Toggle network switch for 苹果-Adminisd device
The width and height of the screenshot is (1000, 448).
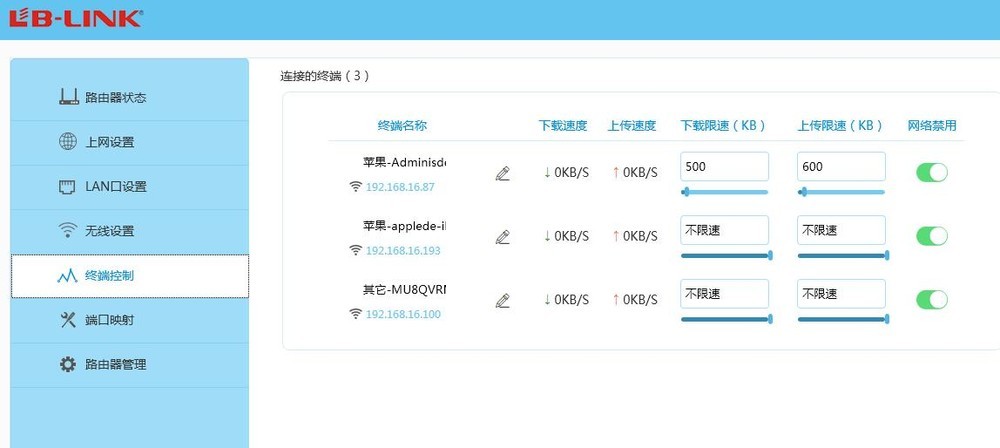point(932,172)
